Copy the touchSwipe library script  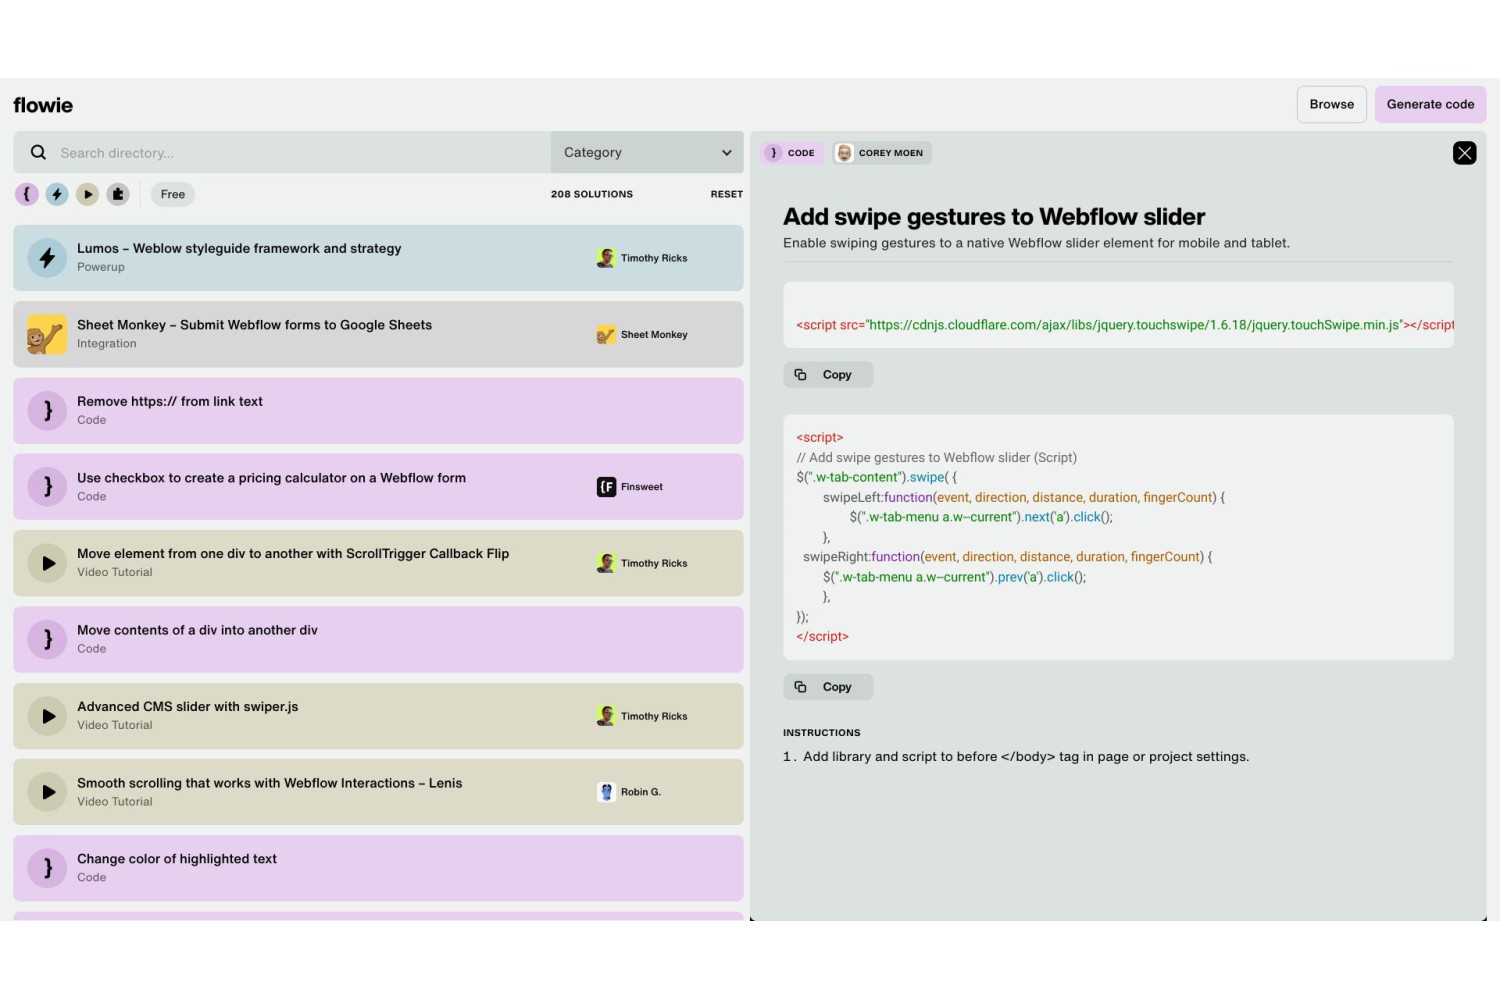coord(828,375)
